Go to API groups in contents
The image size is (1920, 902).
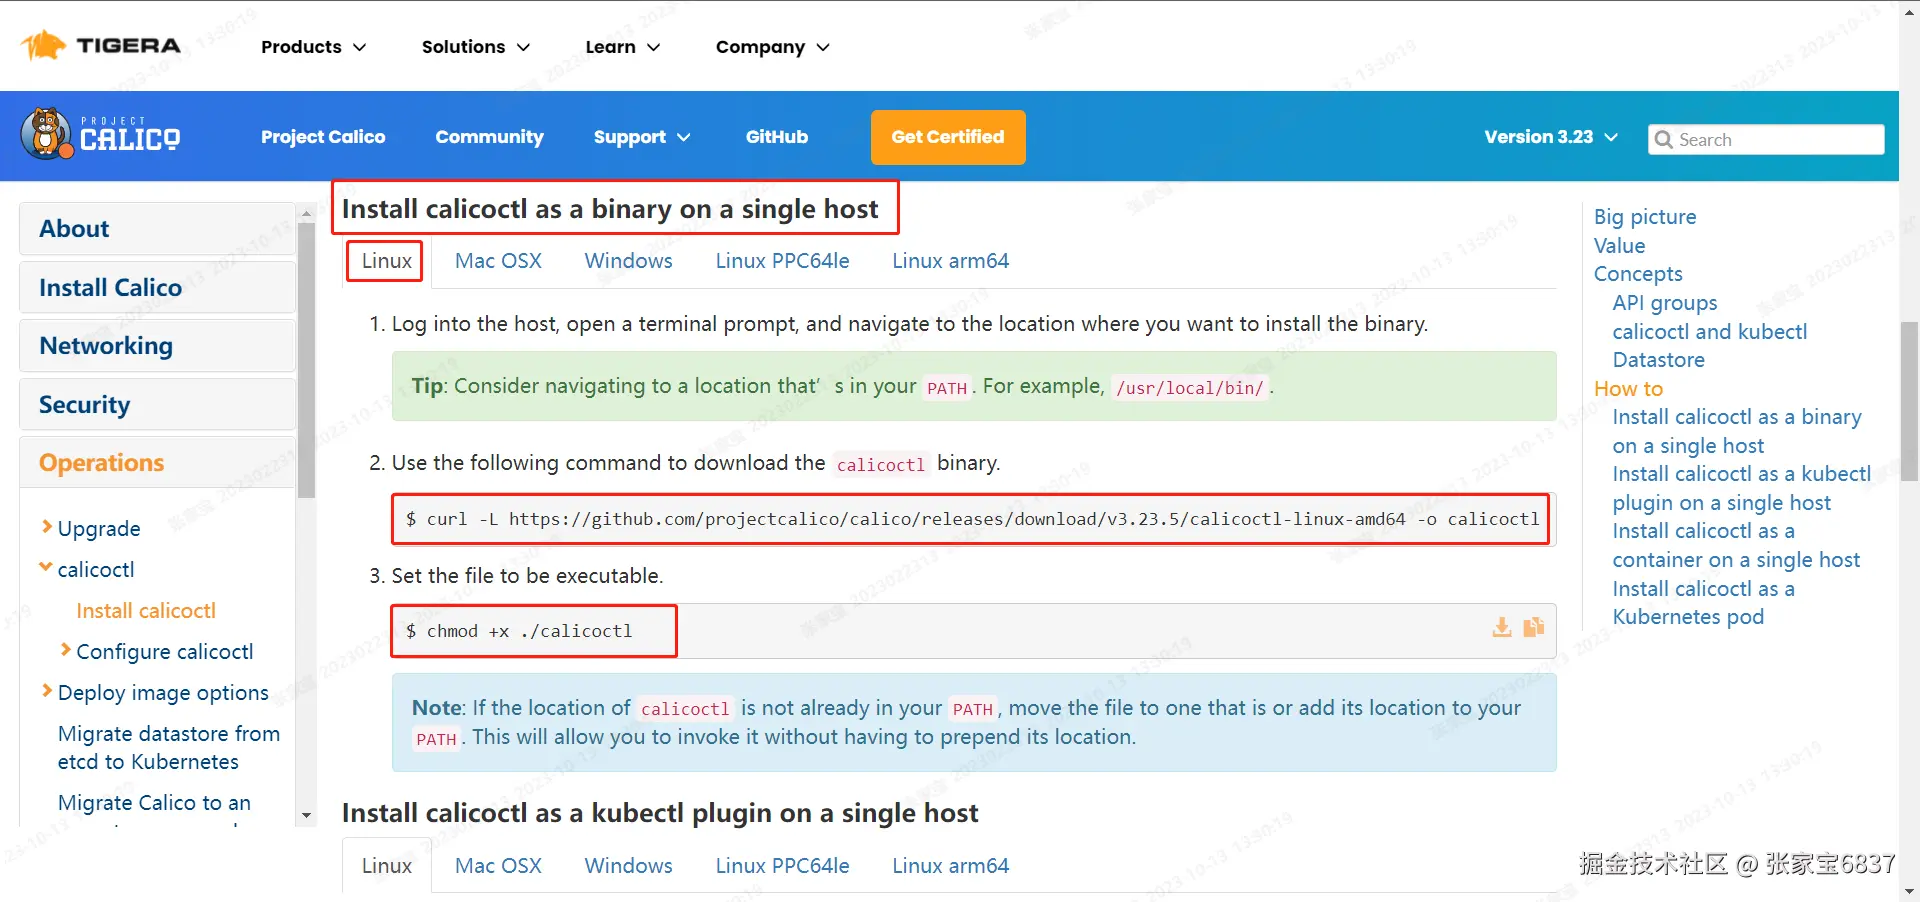[1665, 303]
